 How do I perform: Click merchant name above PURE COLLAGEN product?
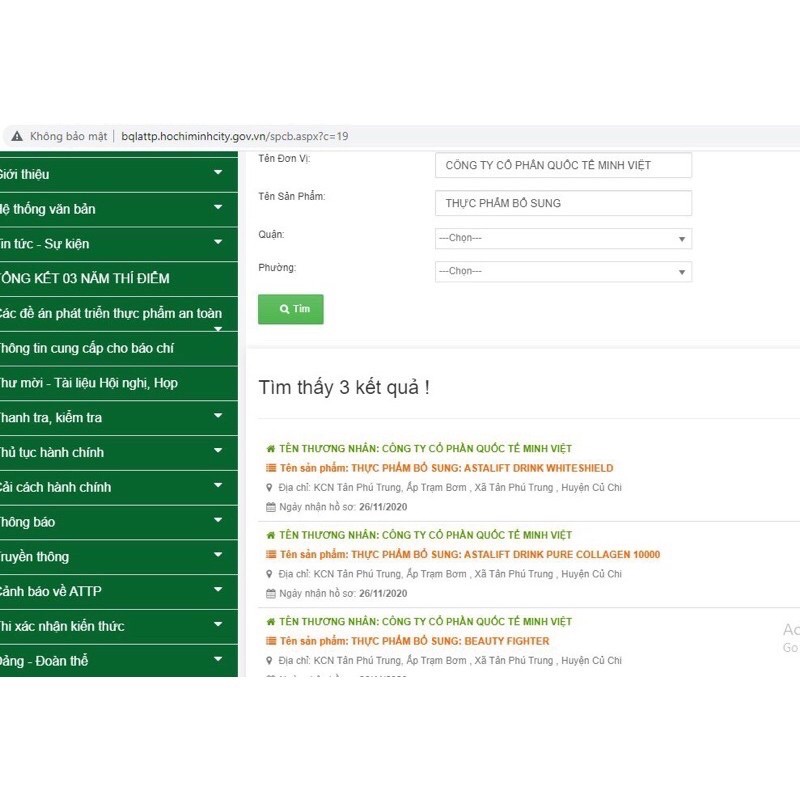pos(426,535)
